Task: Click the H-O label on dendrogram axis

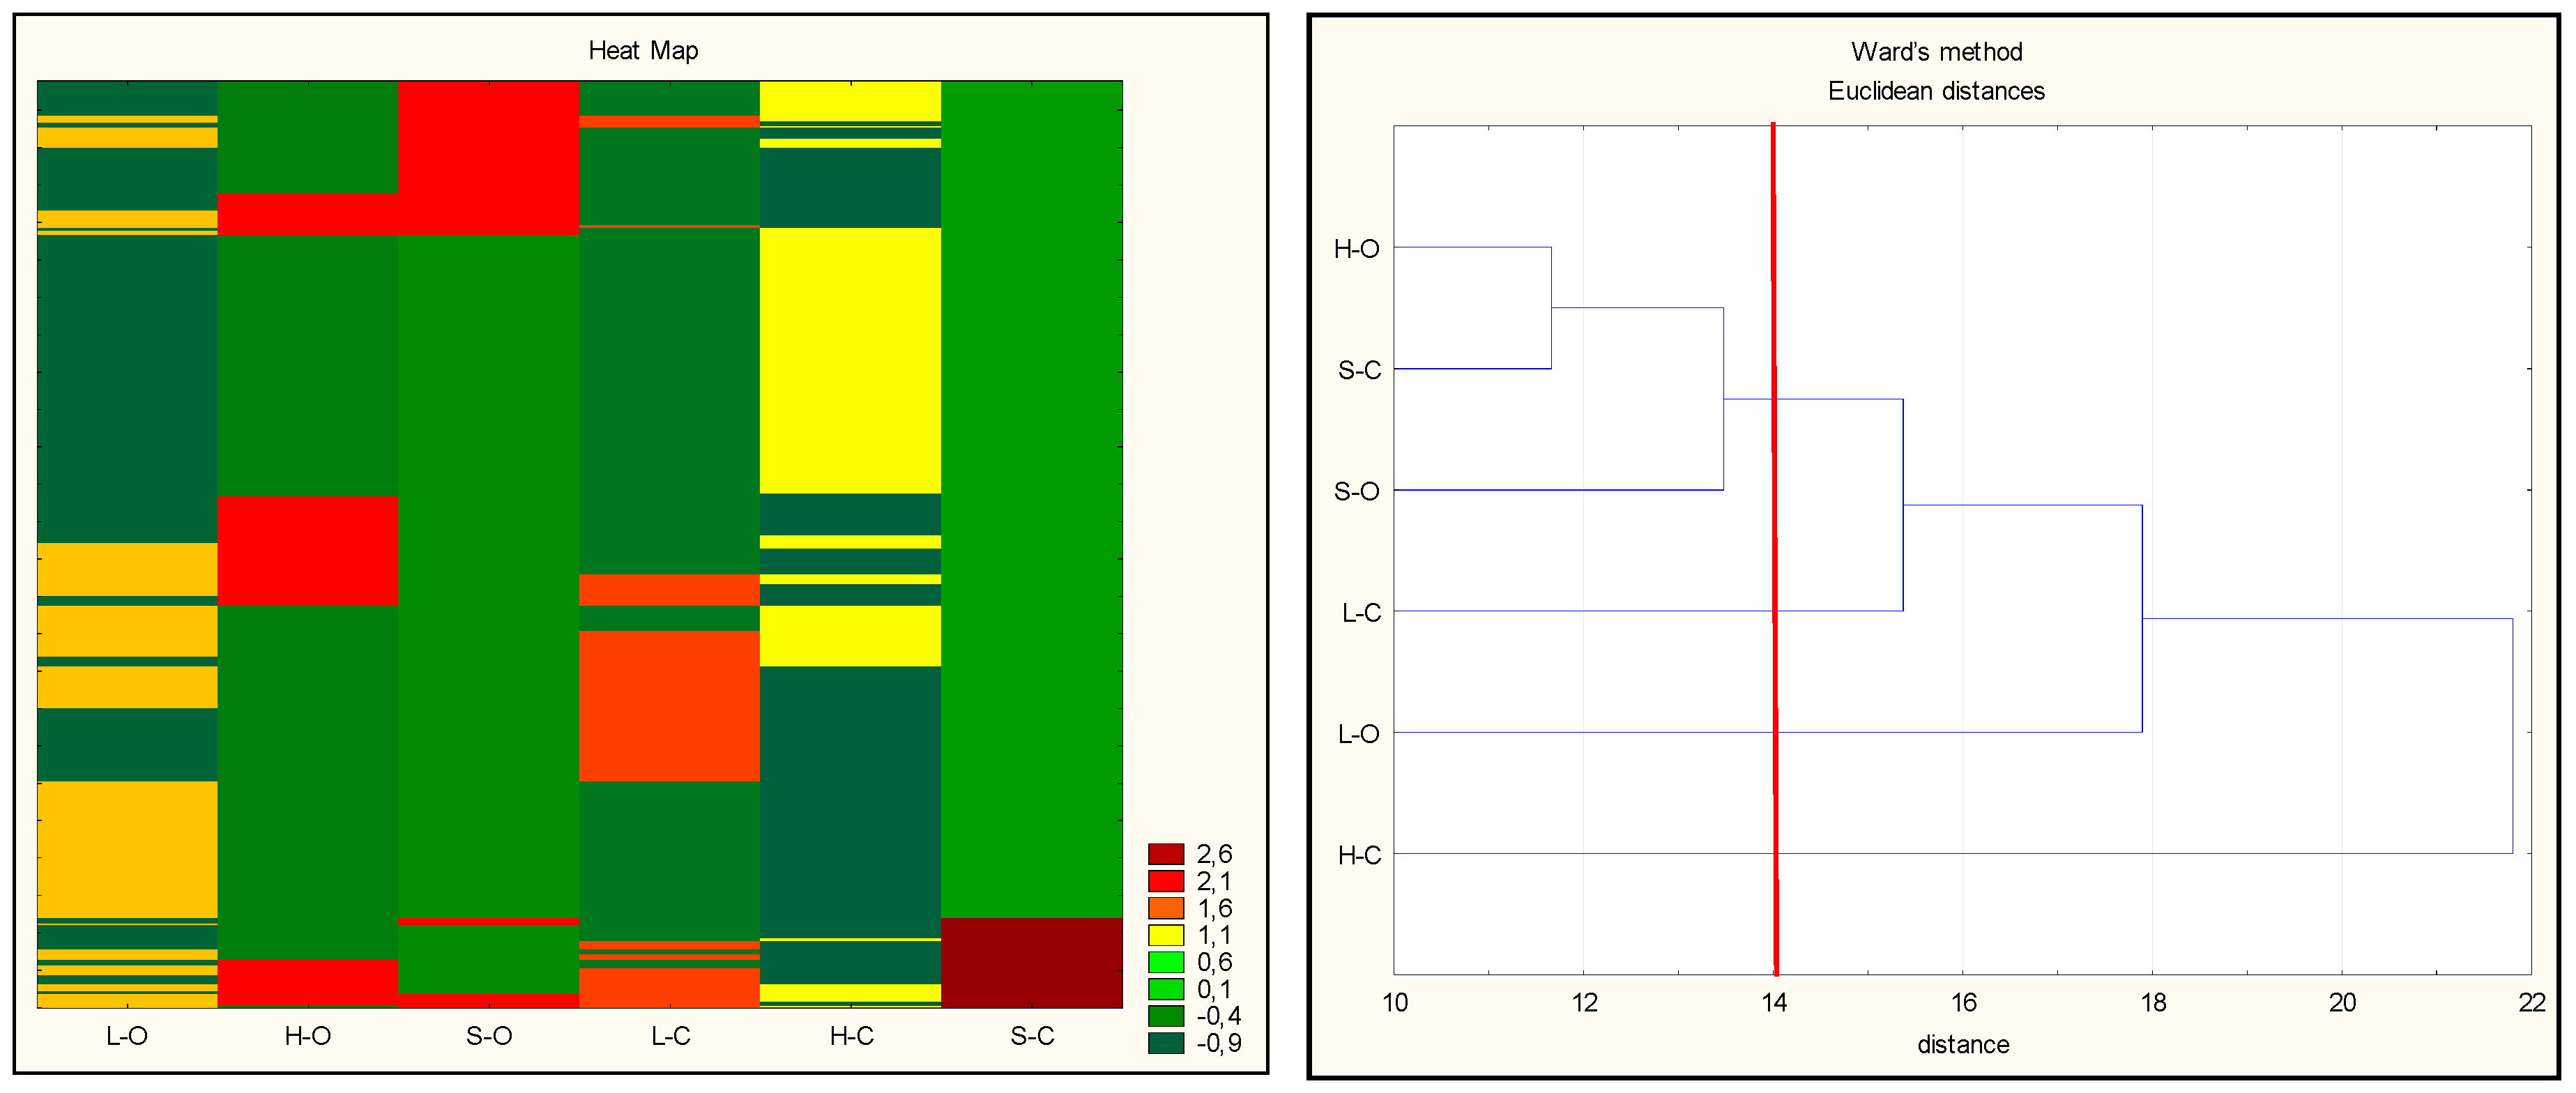Action: click(1356, 249)
